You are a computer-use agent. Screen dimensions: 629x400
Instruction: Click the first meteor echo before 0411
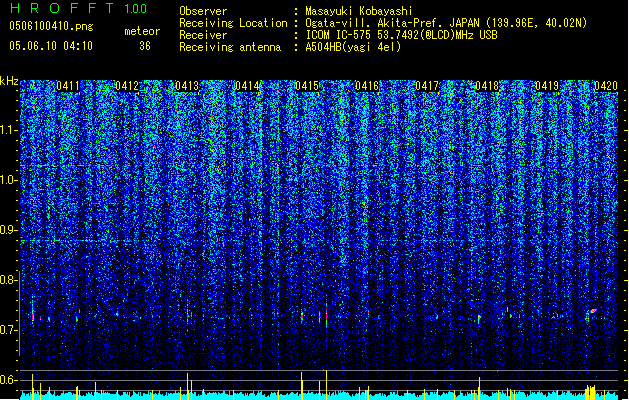click(33, 316)
